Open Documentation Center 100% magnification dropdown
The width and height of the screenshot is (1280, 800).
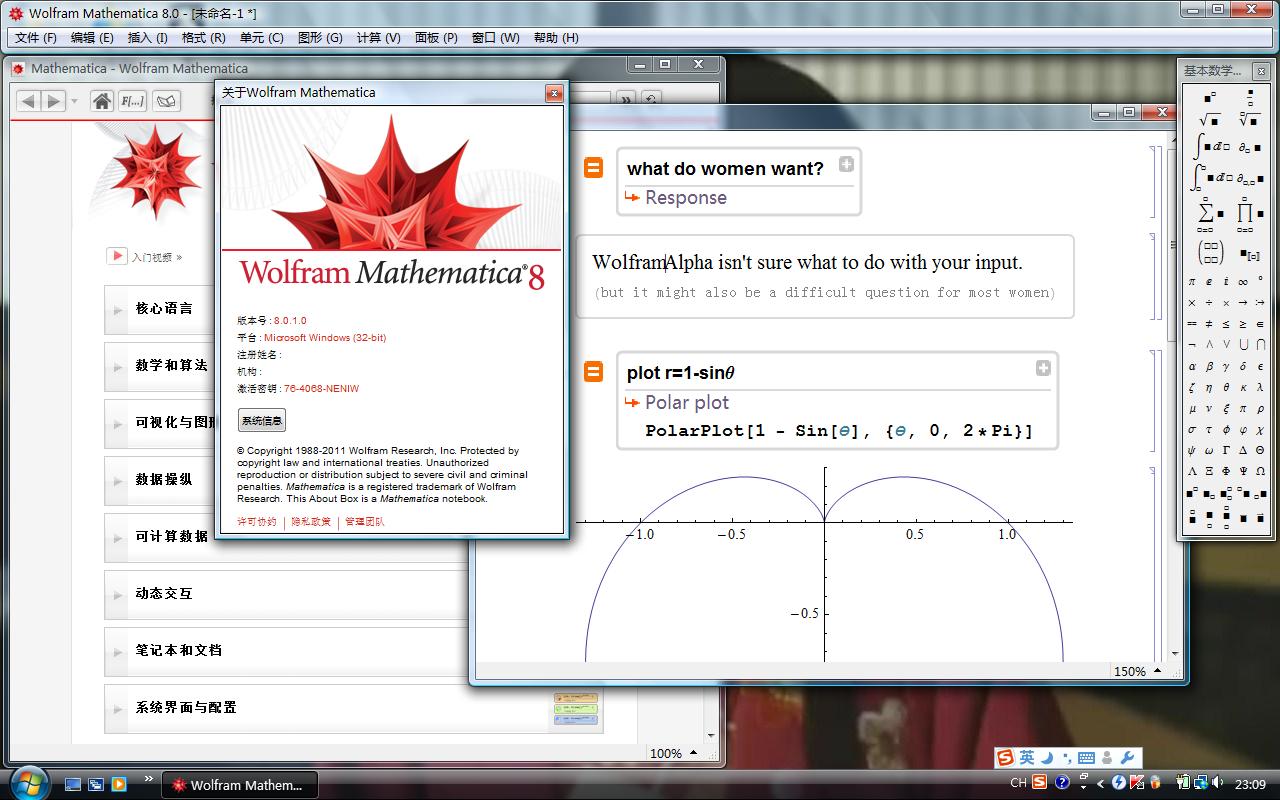point(673,753)
